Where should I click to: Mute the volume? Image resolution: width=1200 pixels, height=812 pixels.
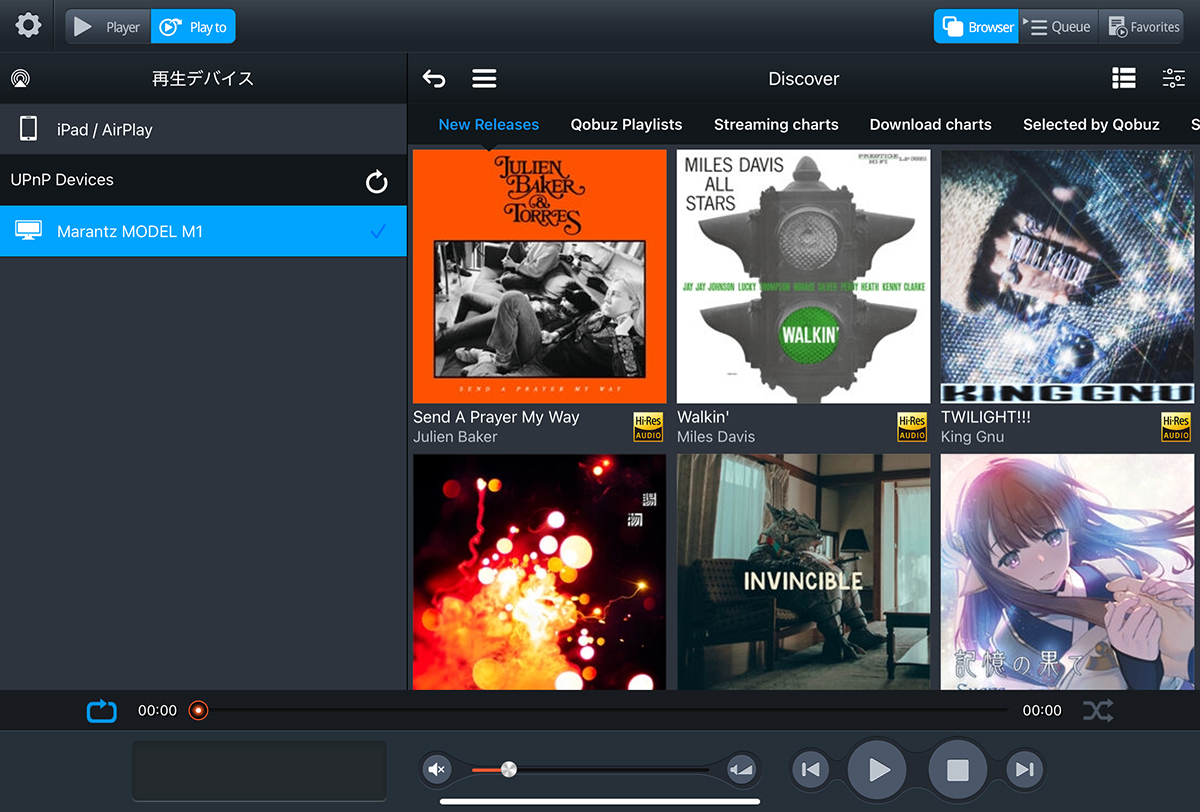436,769
